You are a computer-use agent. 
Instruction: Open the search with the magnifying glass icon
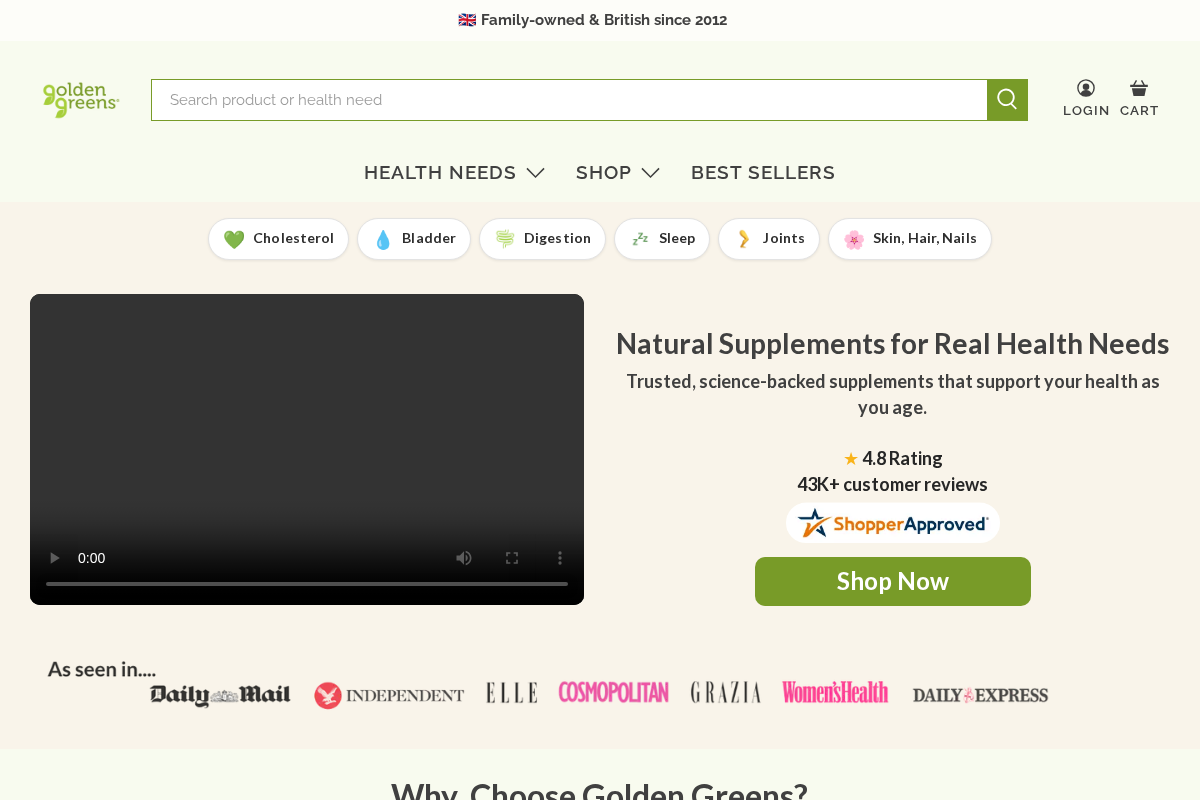(1007, 99)
